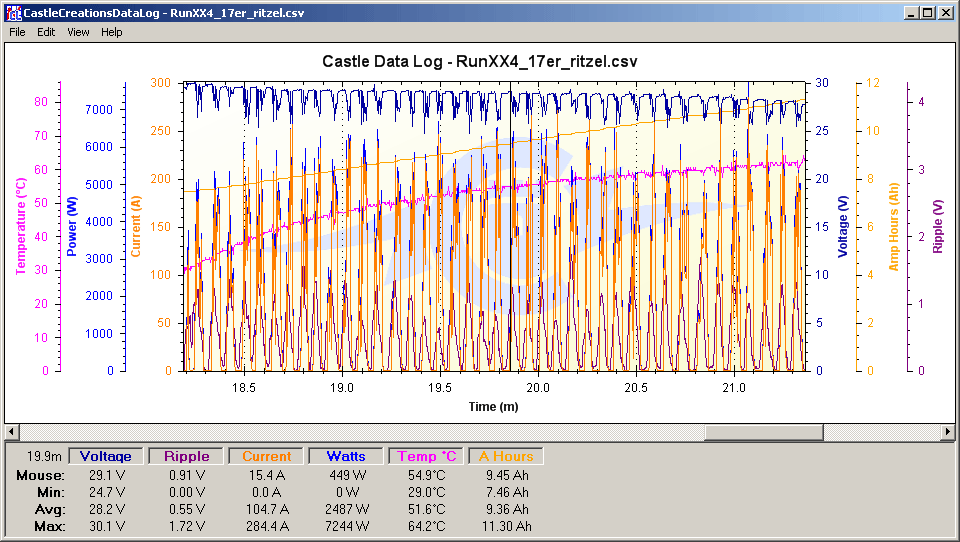The width and height of the screenshot is (960, 542).
Task: Click the 300 tick on Current axis
Action: (160, 83)
